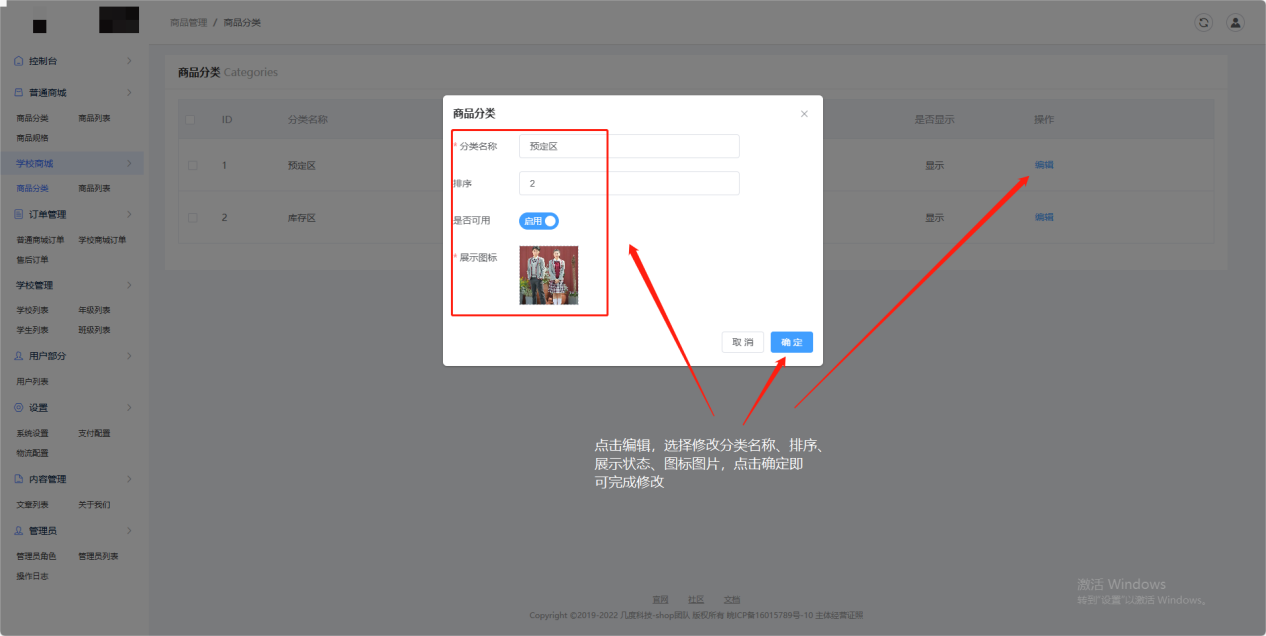Screen dimensions: 1266x636
Task: Open the 用户部分 user section icon
Action: [x=17, y=355]
